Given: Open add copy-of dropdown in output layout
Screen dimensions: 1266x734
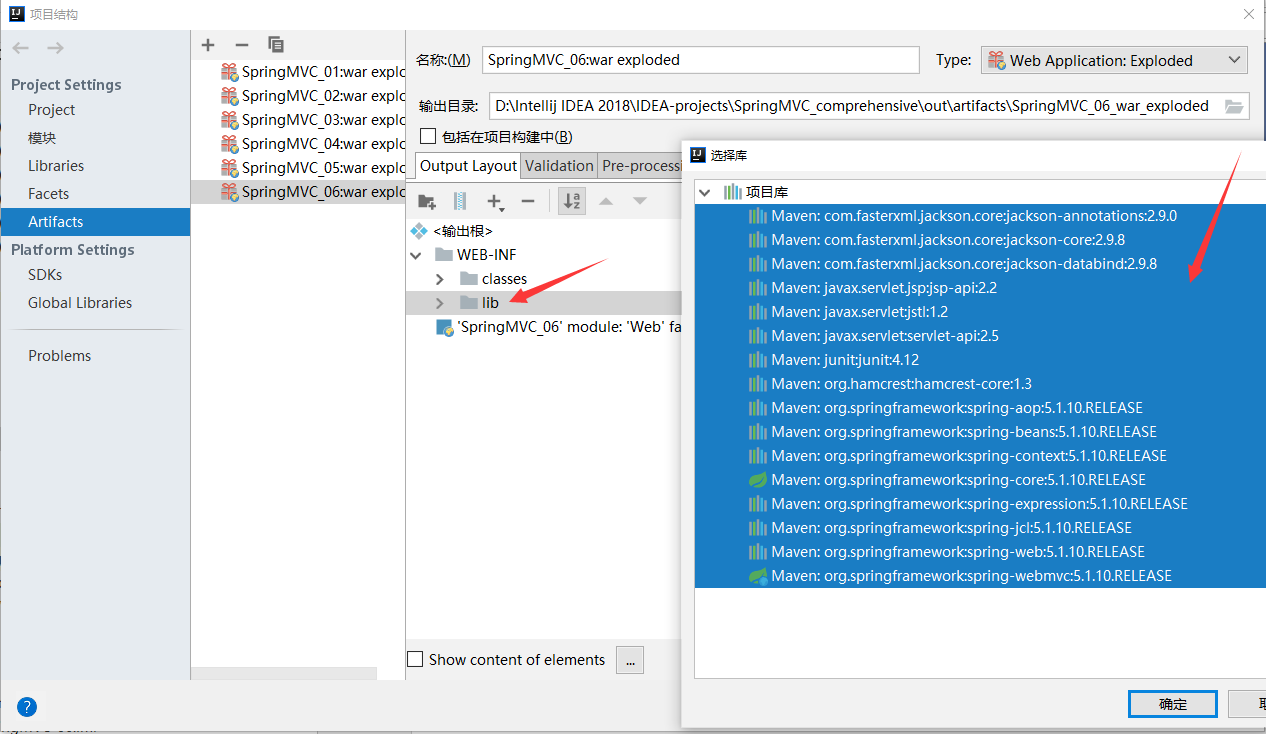Looking at the screenshot, I should point(495,202).
